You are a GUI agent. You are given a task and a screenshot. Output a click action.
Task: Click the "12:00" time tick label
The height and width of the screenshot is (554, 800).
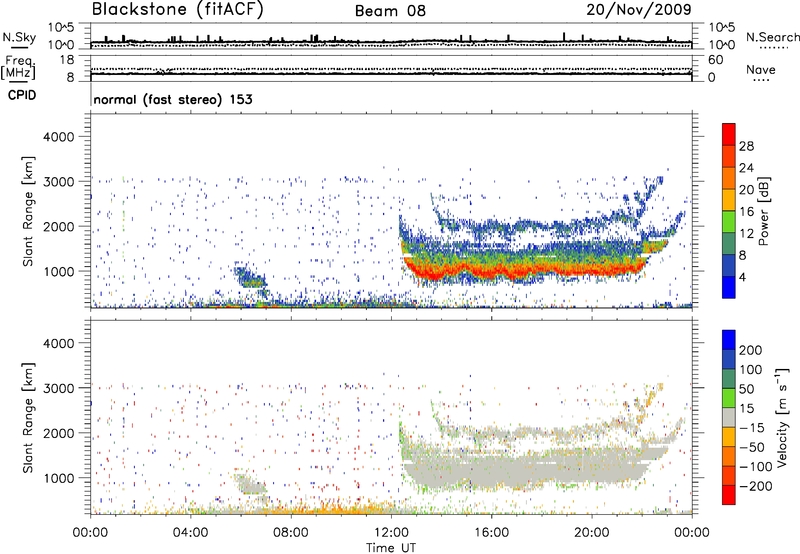point(391,533)
